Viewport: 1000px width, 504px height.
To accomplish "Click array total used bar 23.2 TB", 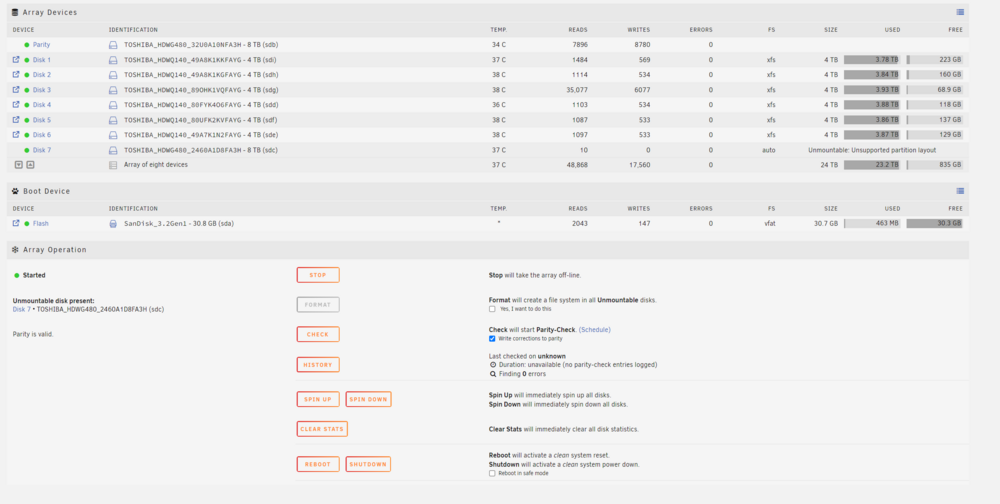I will point(872,165).
